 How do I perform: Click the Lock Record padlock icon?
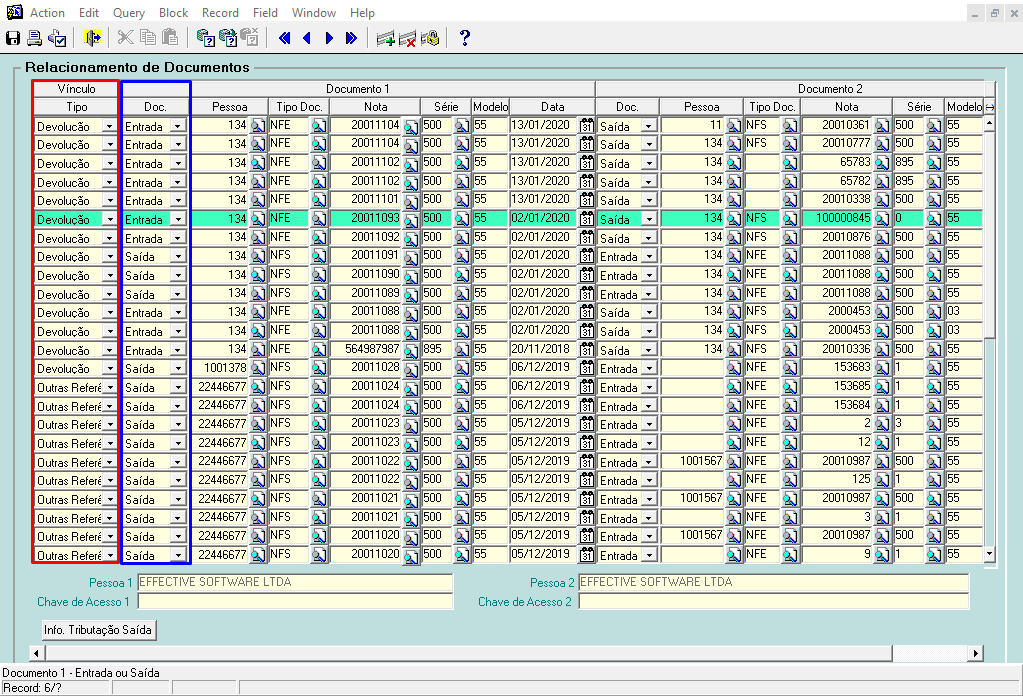tap(429, 38)
